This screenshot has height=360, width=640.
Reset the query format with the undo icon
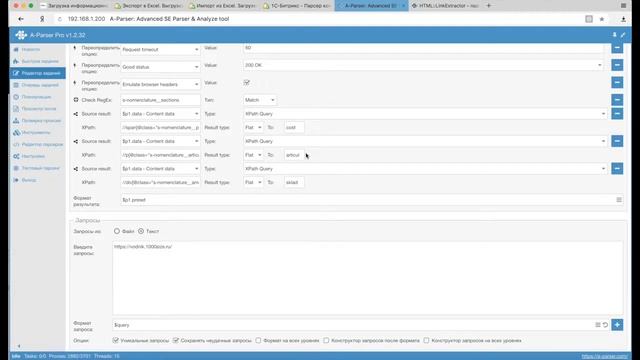click(x=605, y=325)
